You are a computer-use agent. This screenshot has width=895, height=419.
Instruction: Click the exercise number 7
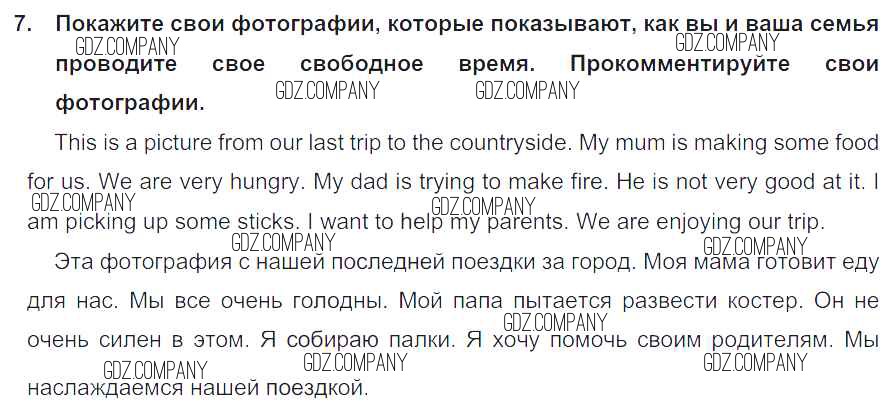point(24,23)
